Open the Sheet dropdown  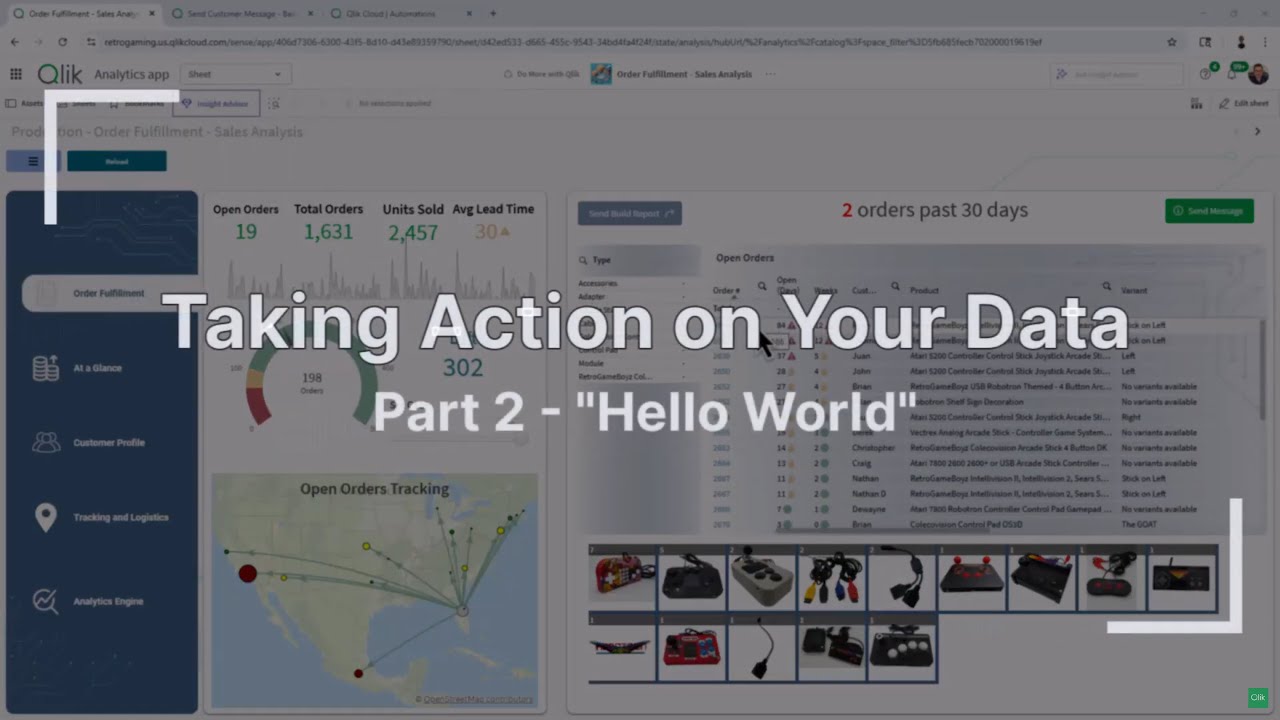click(x=236, y=74)
